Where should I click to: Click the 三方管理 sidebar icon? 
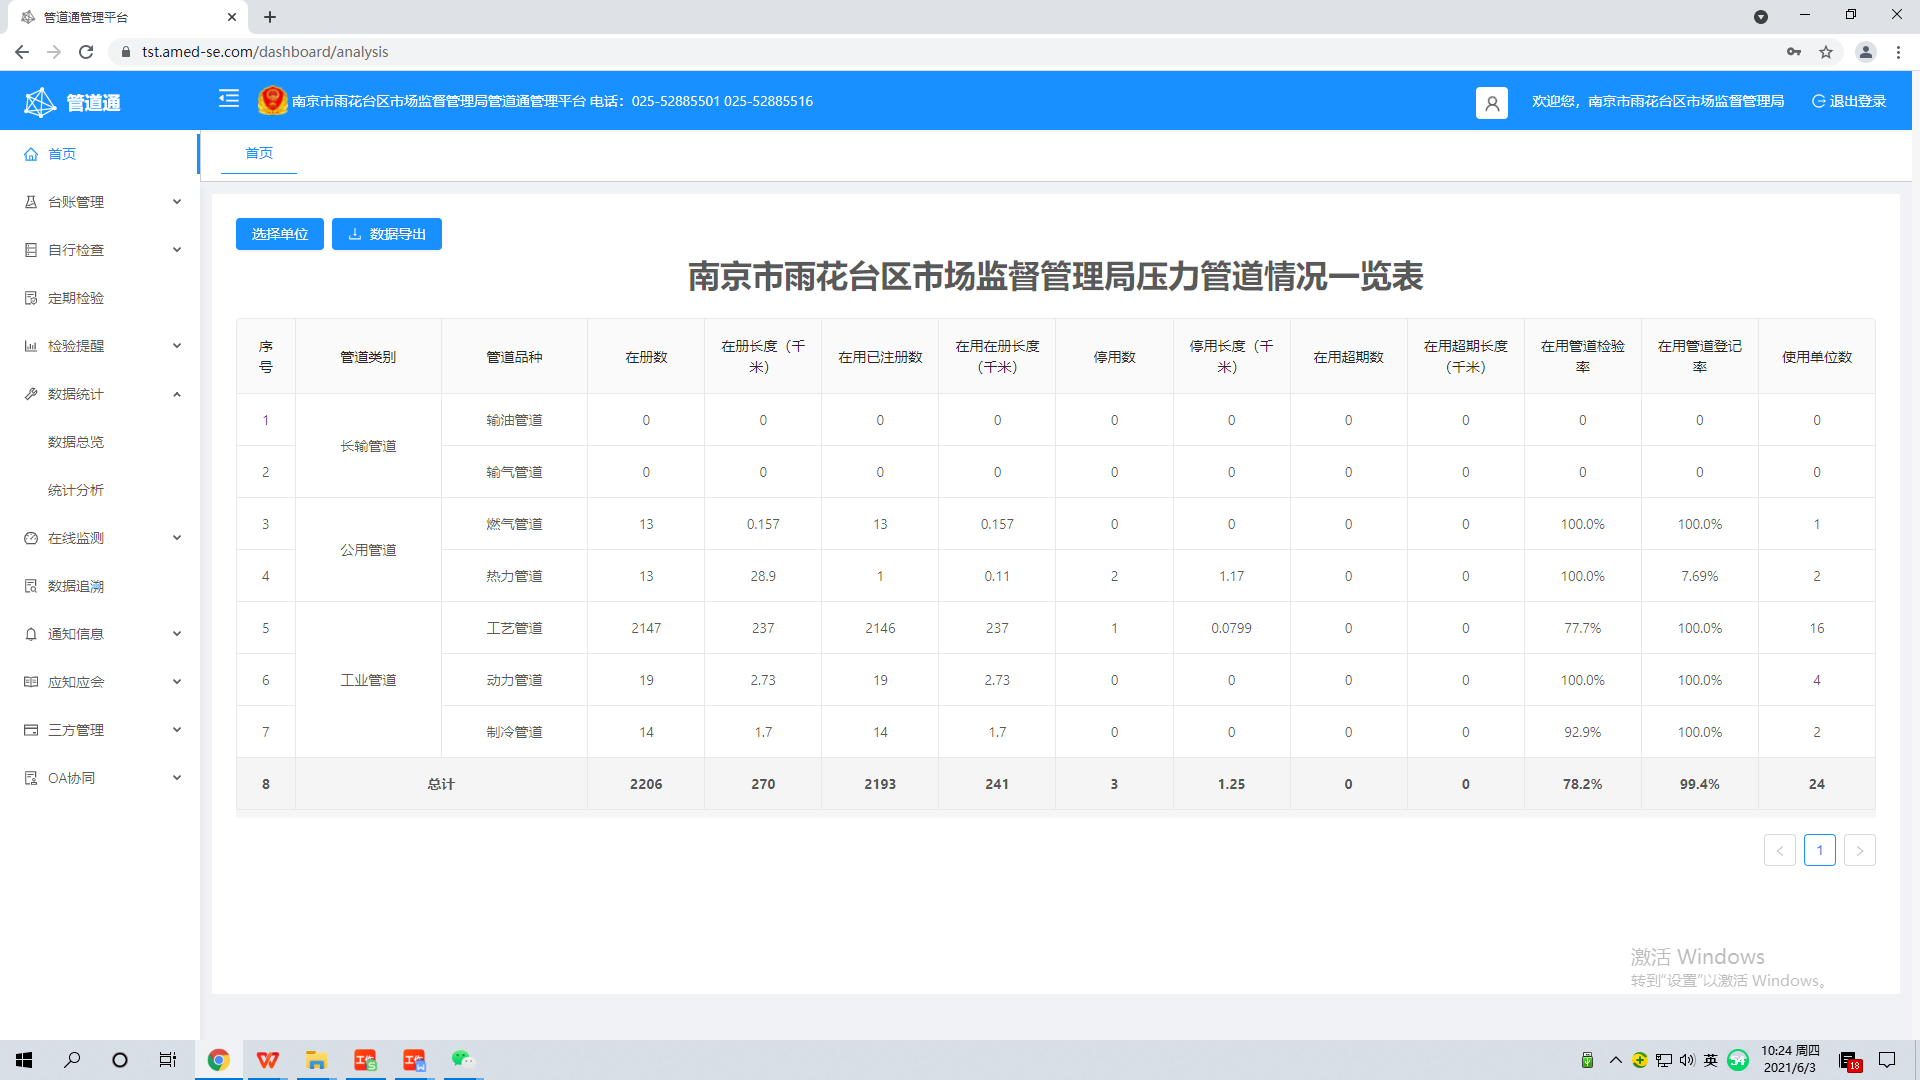click(31, 730)
